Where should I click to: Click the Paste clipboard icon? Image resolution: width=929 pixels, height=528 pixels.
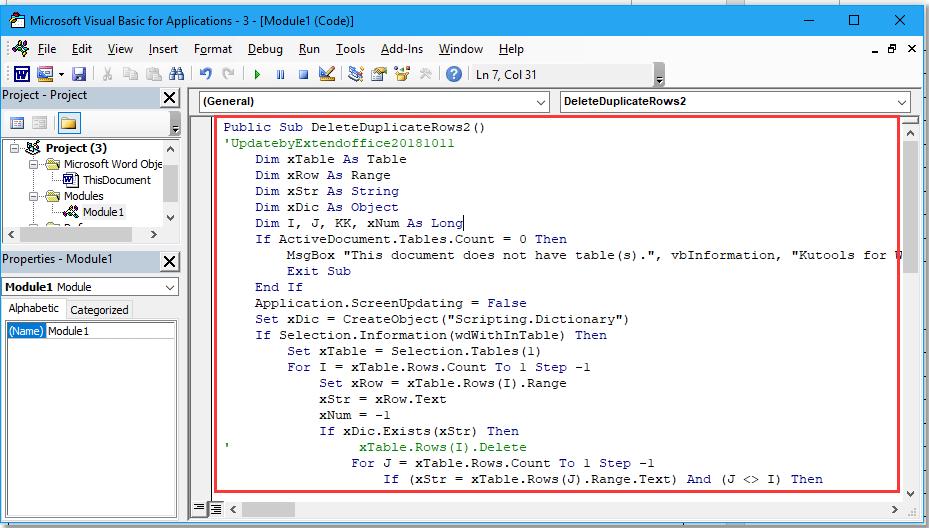point(153,74)
